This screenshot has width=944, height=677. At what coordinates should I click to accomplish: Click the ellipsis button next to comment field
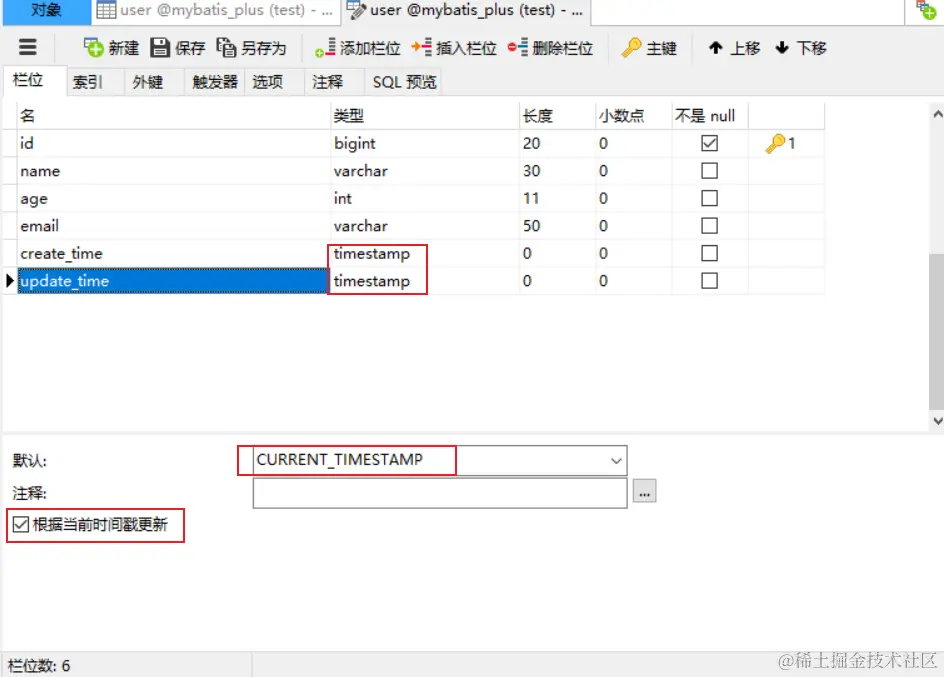point(644,492)
